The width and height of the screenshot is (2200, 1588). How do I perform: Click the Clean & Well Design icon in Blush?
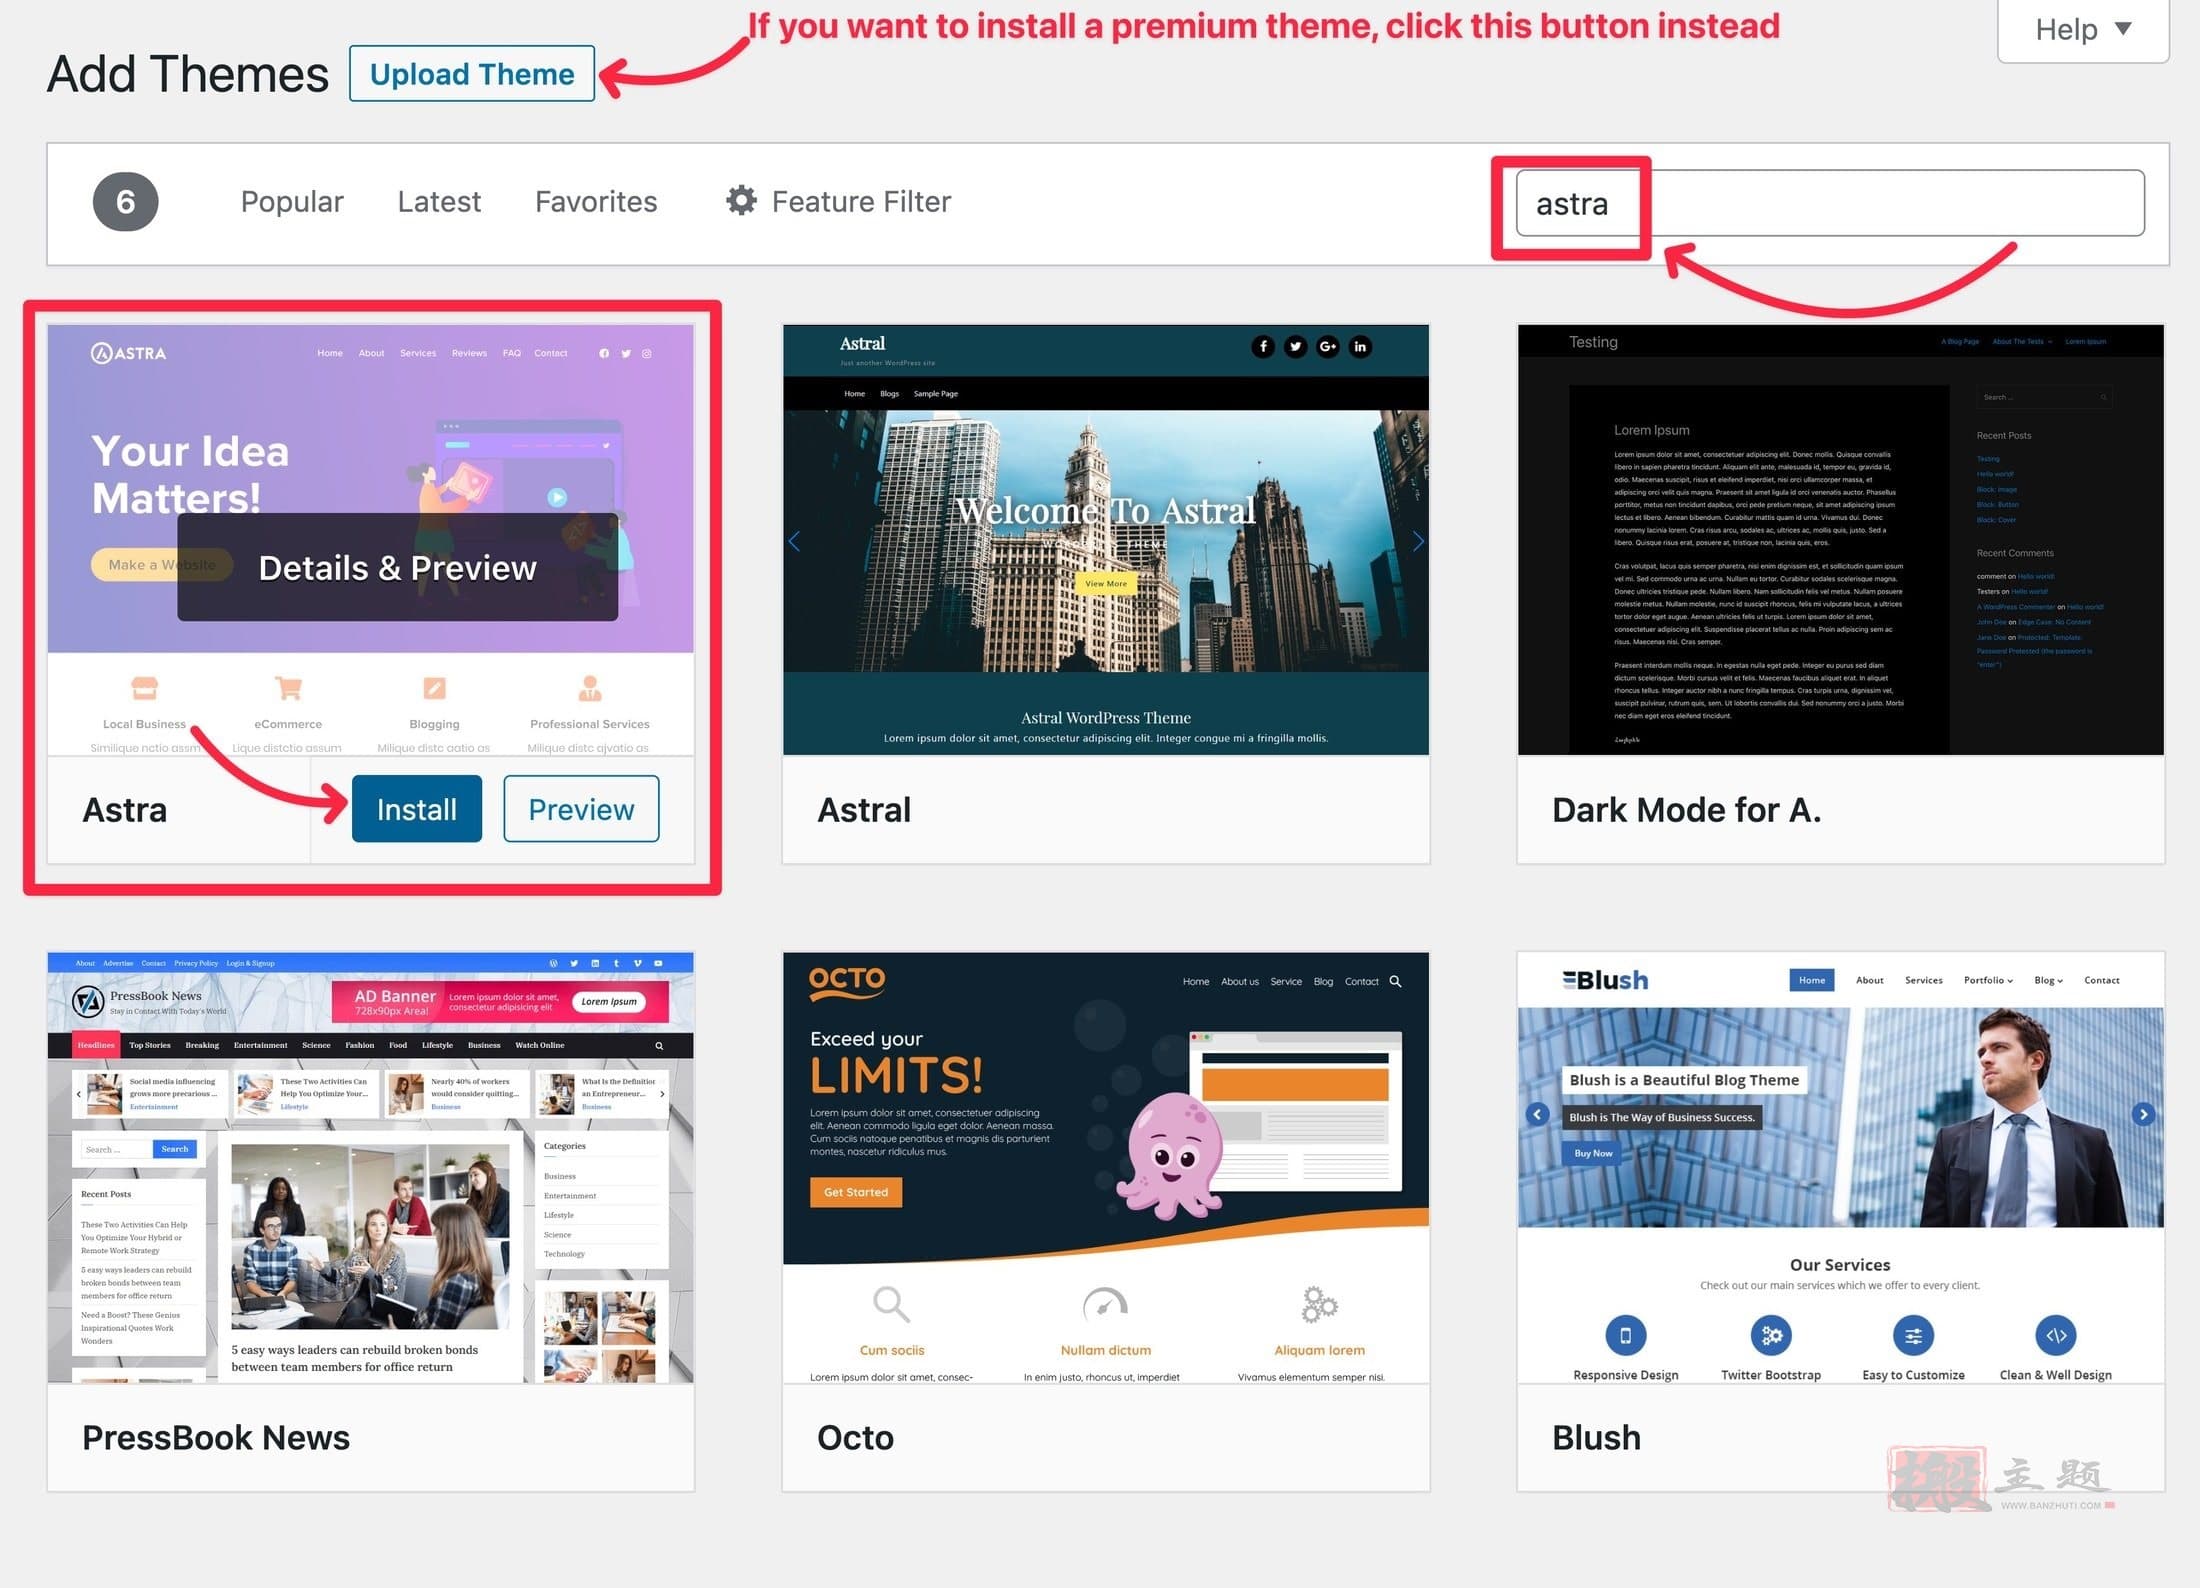pyautogui.click(x=2056, y=1336)
